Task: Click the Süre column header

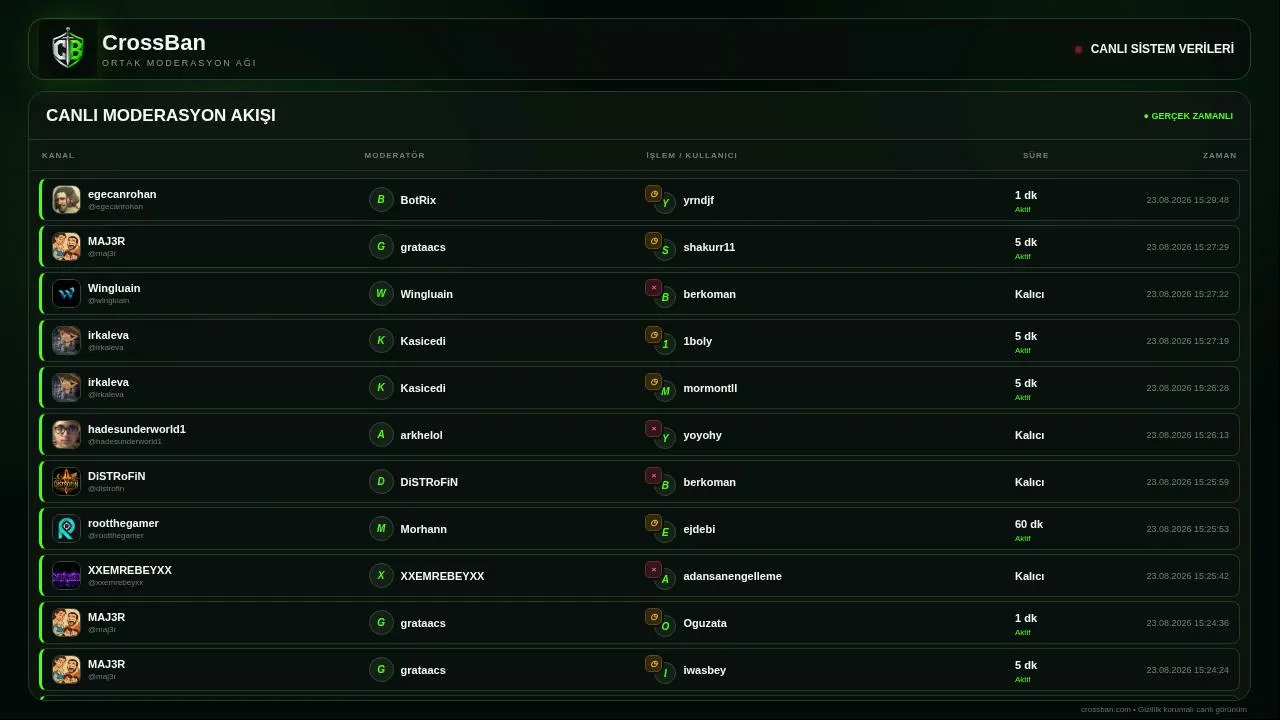Action: (1035, 155)
